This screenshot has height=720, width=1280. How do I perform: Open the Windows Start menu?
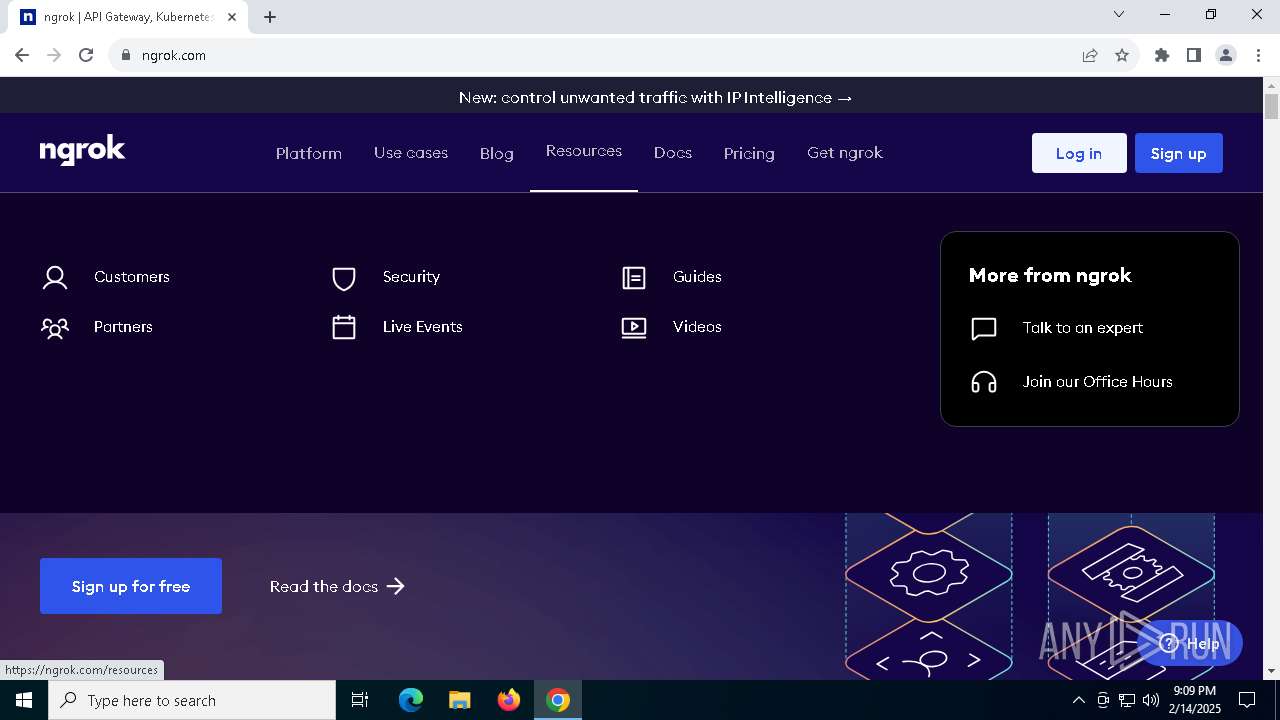pyautogui.click(x=24, y=700)
